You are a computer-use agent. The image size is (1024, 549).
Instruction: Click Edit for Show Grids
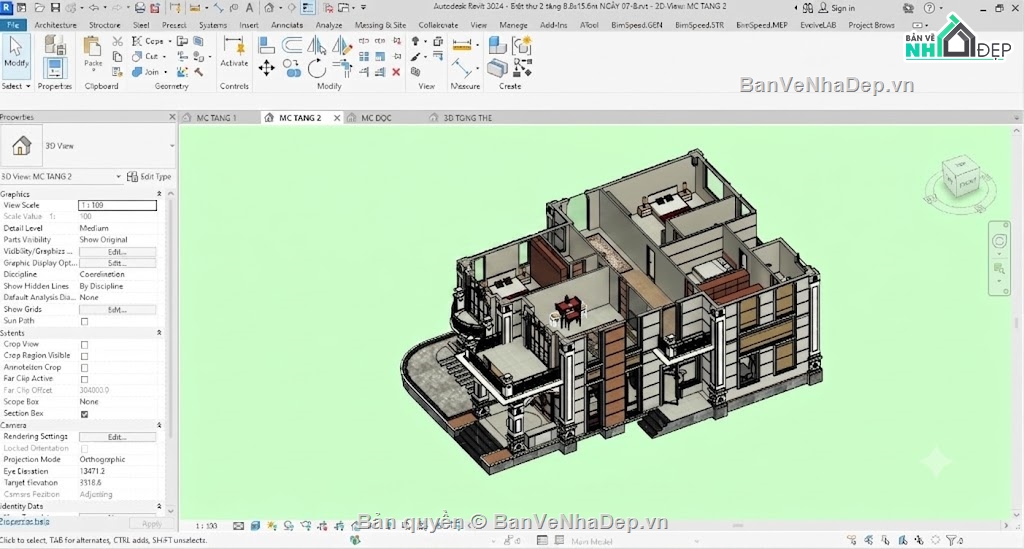pyautogui.click(x=118, y=310)
